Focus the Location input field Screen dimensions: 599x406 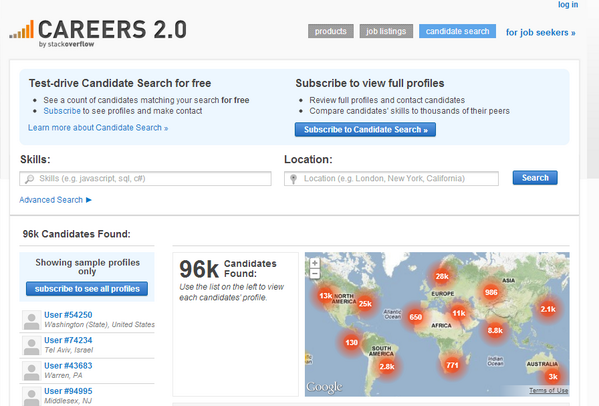391,178
